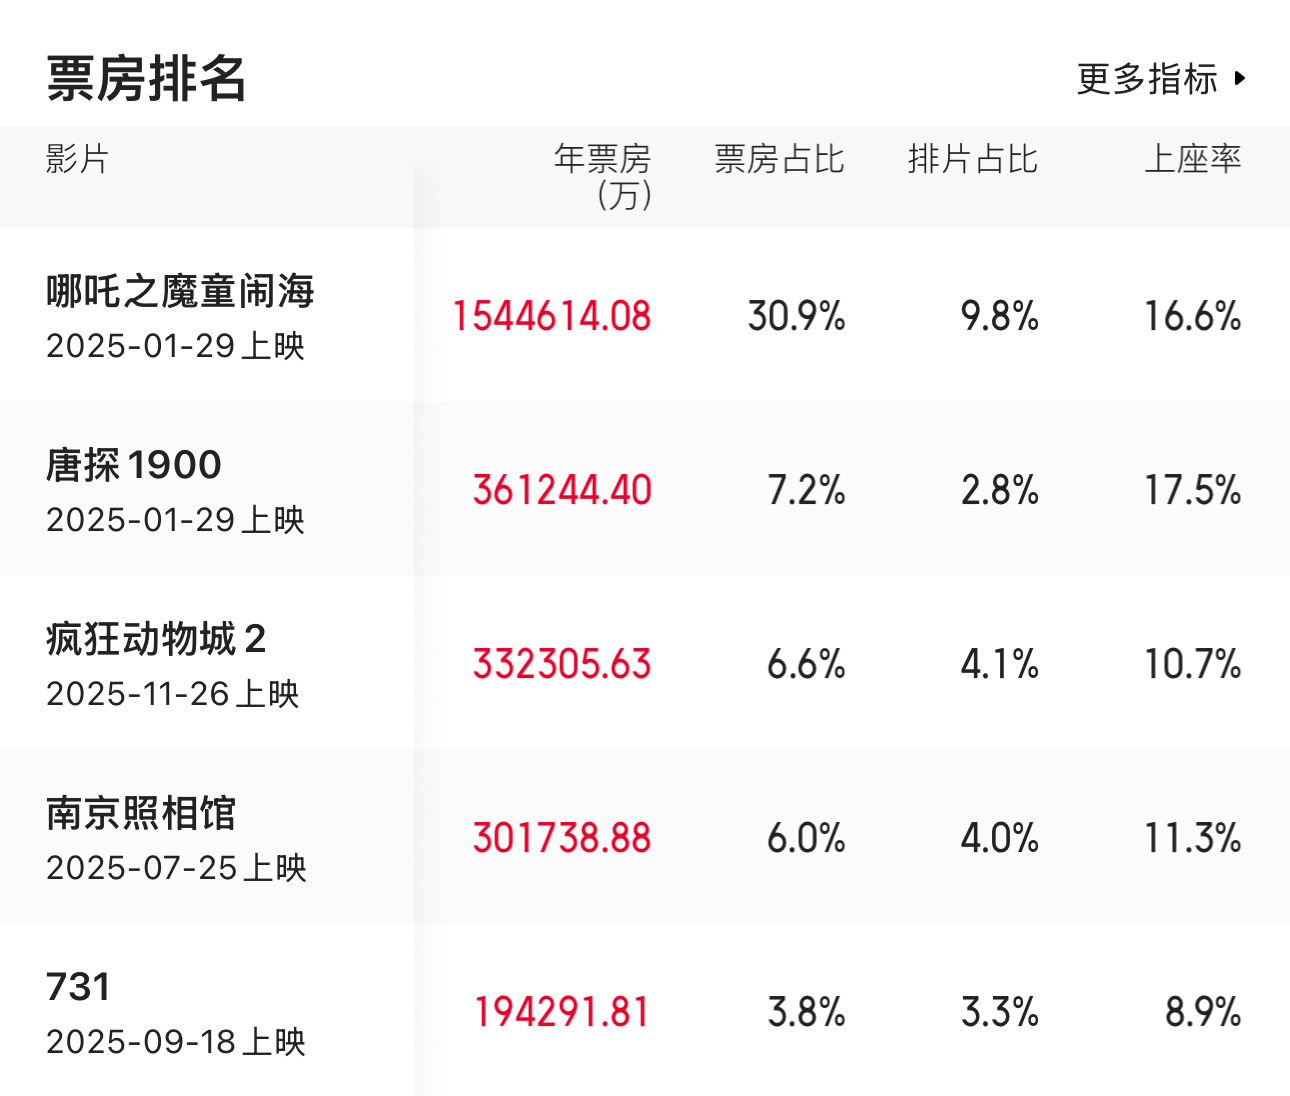Sort by 年票房(万) column header
Image resolution: width=1290 pixels, height=1096 pixels.
click(x=603, y=176)
